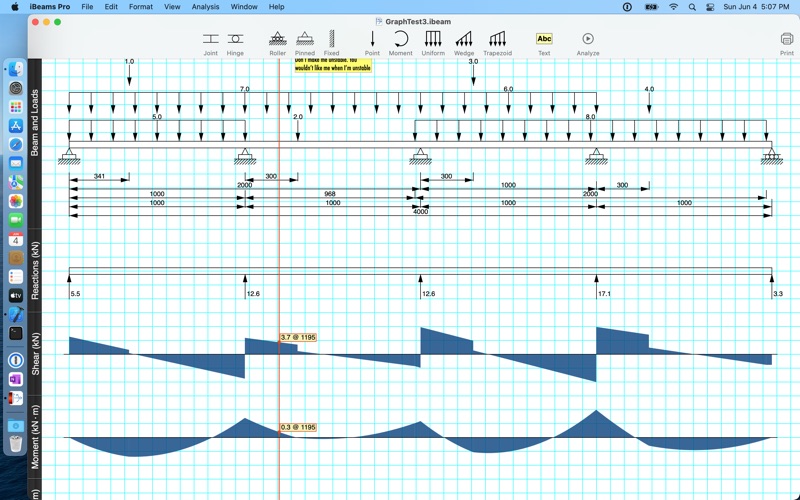This screenshot has width=800, height=500.
Task: Open Reminders from the Dock
Action: (x=16, y=277)
